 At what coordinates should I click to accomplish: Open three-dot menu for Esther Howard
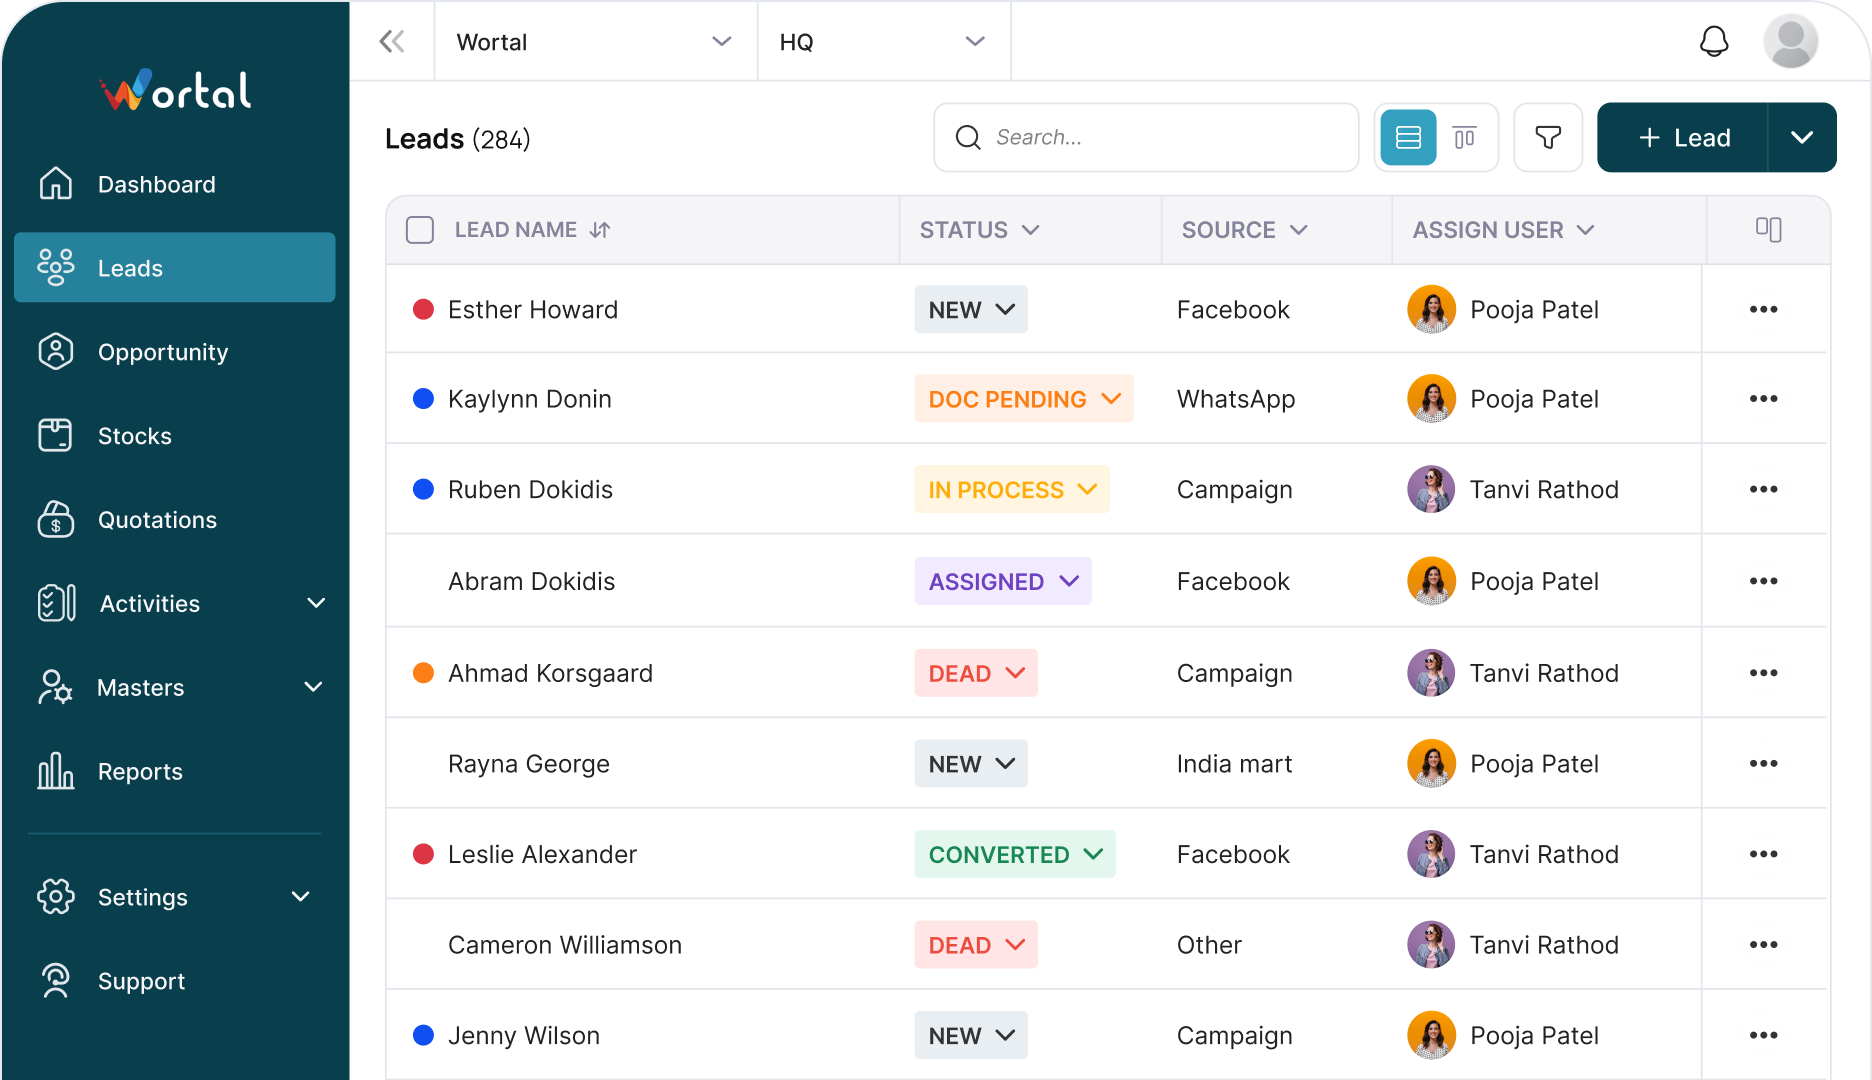pos(1763,309)
